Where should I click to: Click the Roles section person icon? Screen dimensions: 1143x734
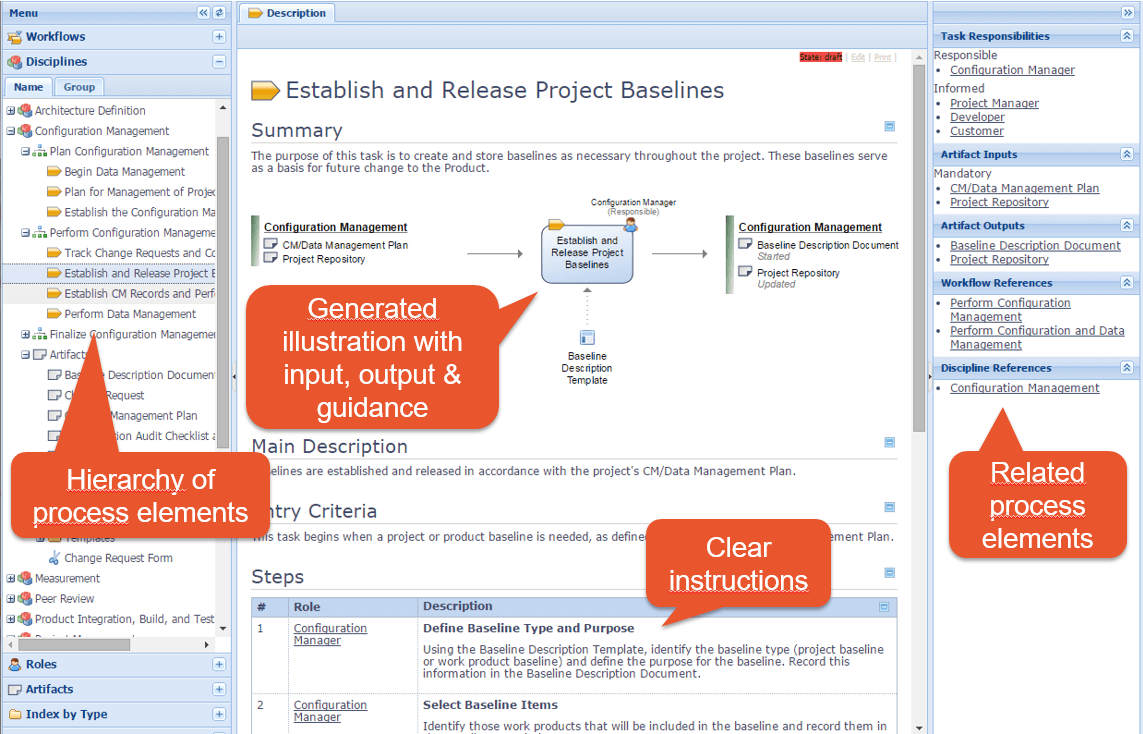(14, 664)
